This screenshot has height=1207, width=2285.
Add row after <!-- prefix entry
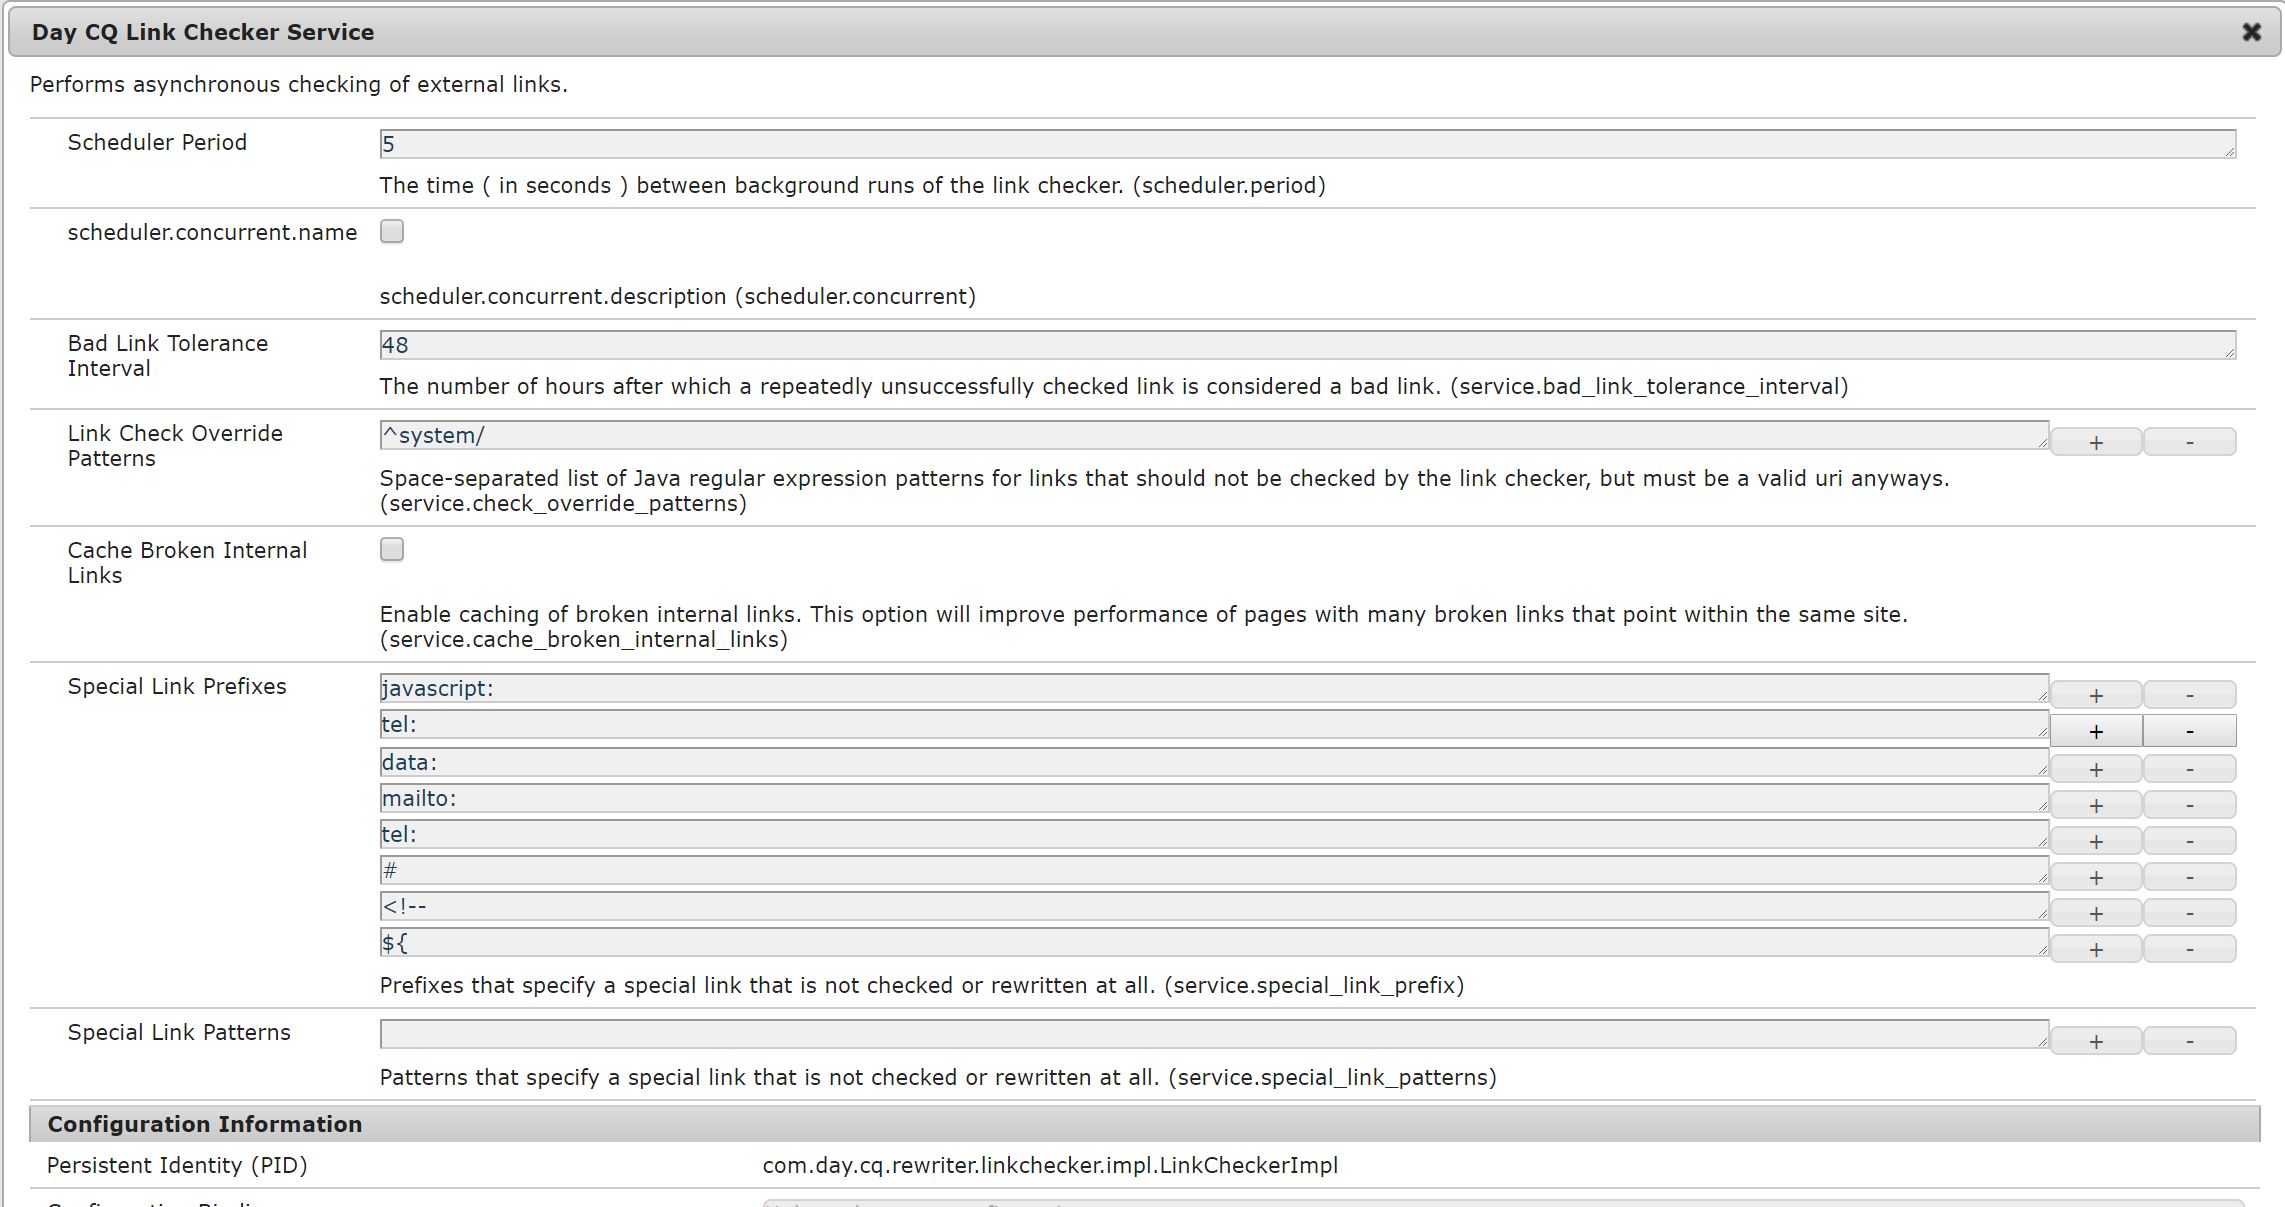pyautogui.click(x=2095, y=913)
